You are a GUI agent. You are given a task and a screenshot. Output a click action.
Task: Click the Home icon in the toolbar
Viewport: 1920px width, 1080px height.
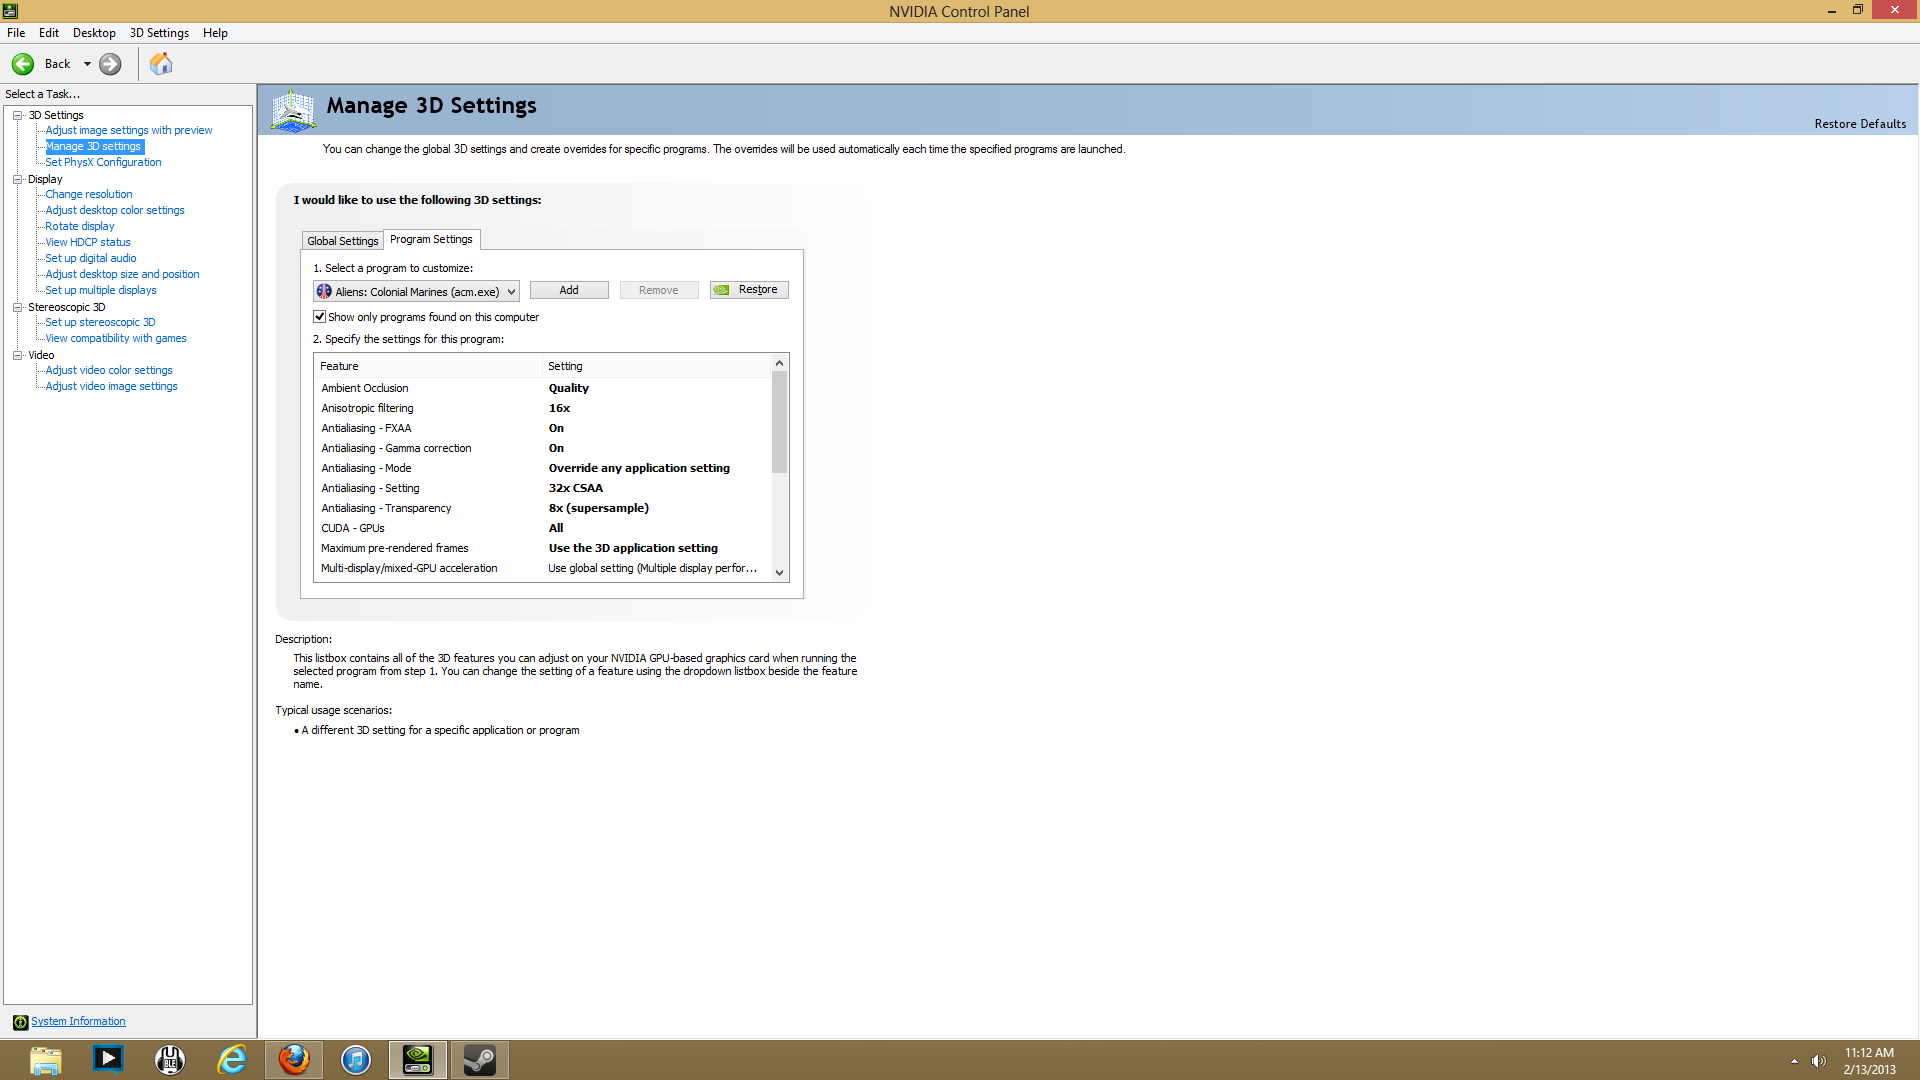coord(160,63)
